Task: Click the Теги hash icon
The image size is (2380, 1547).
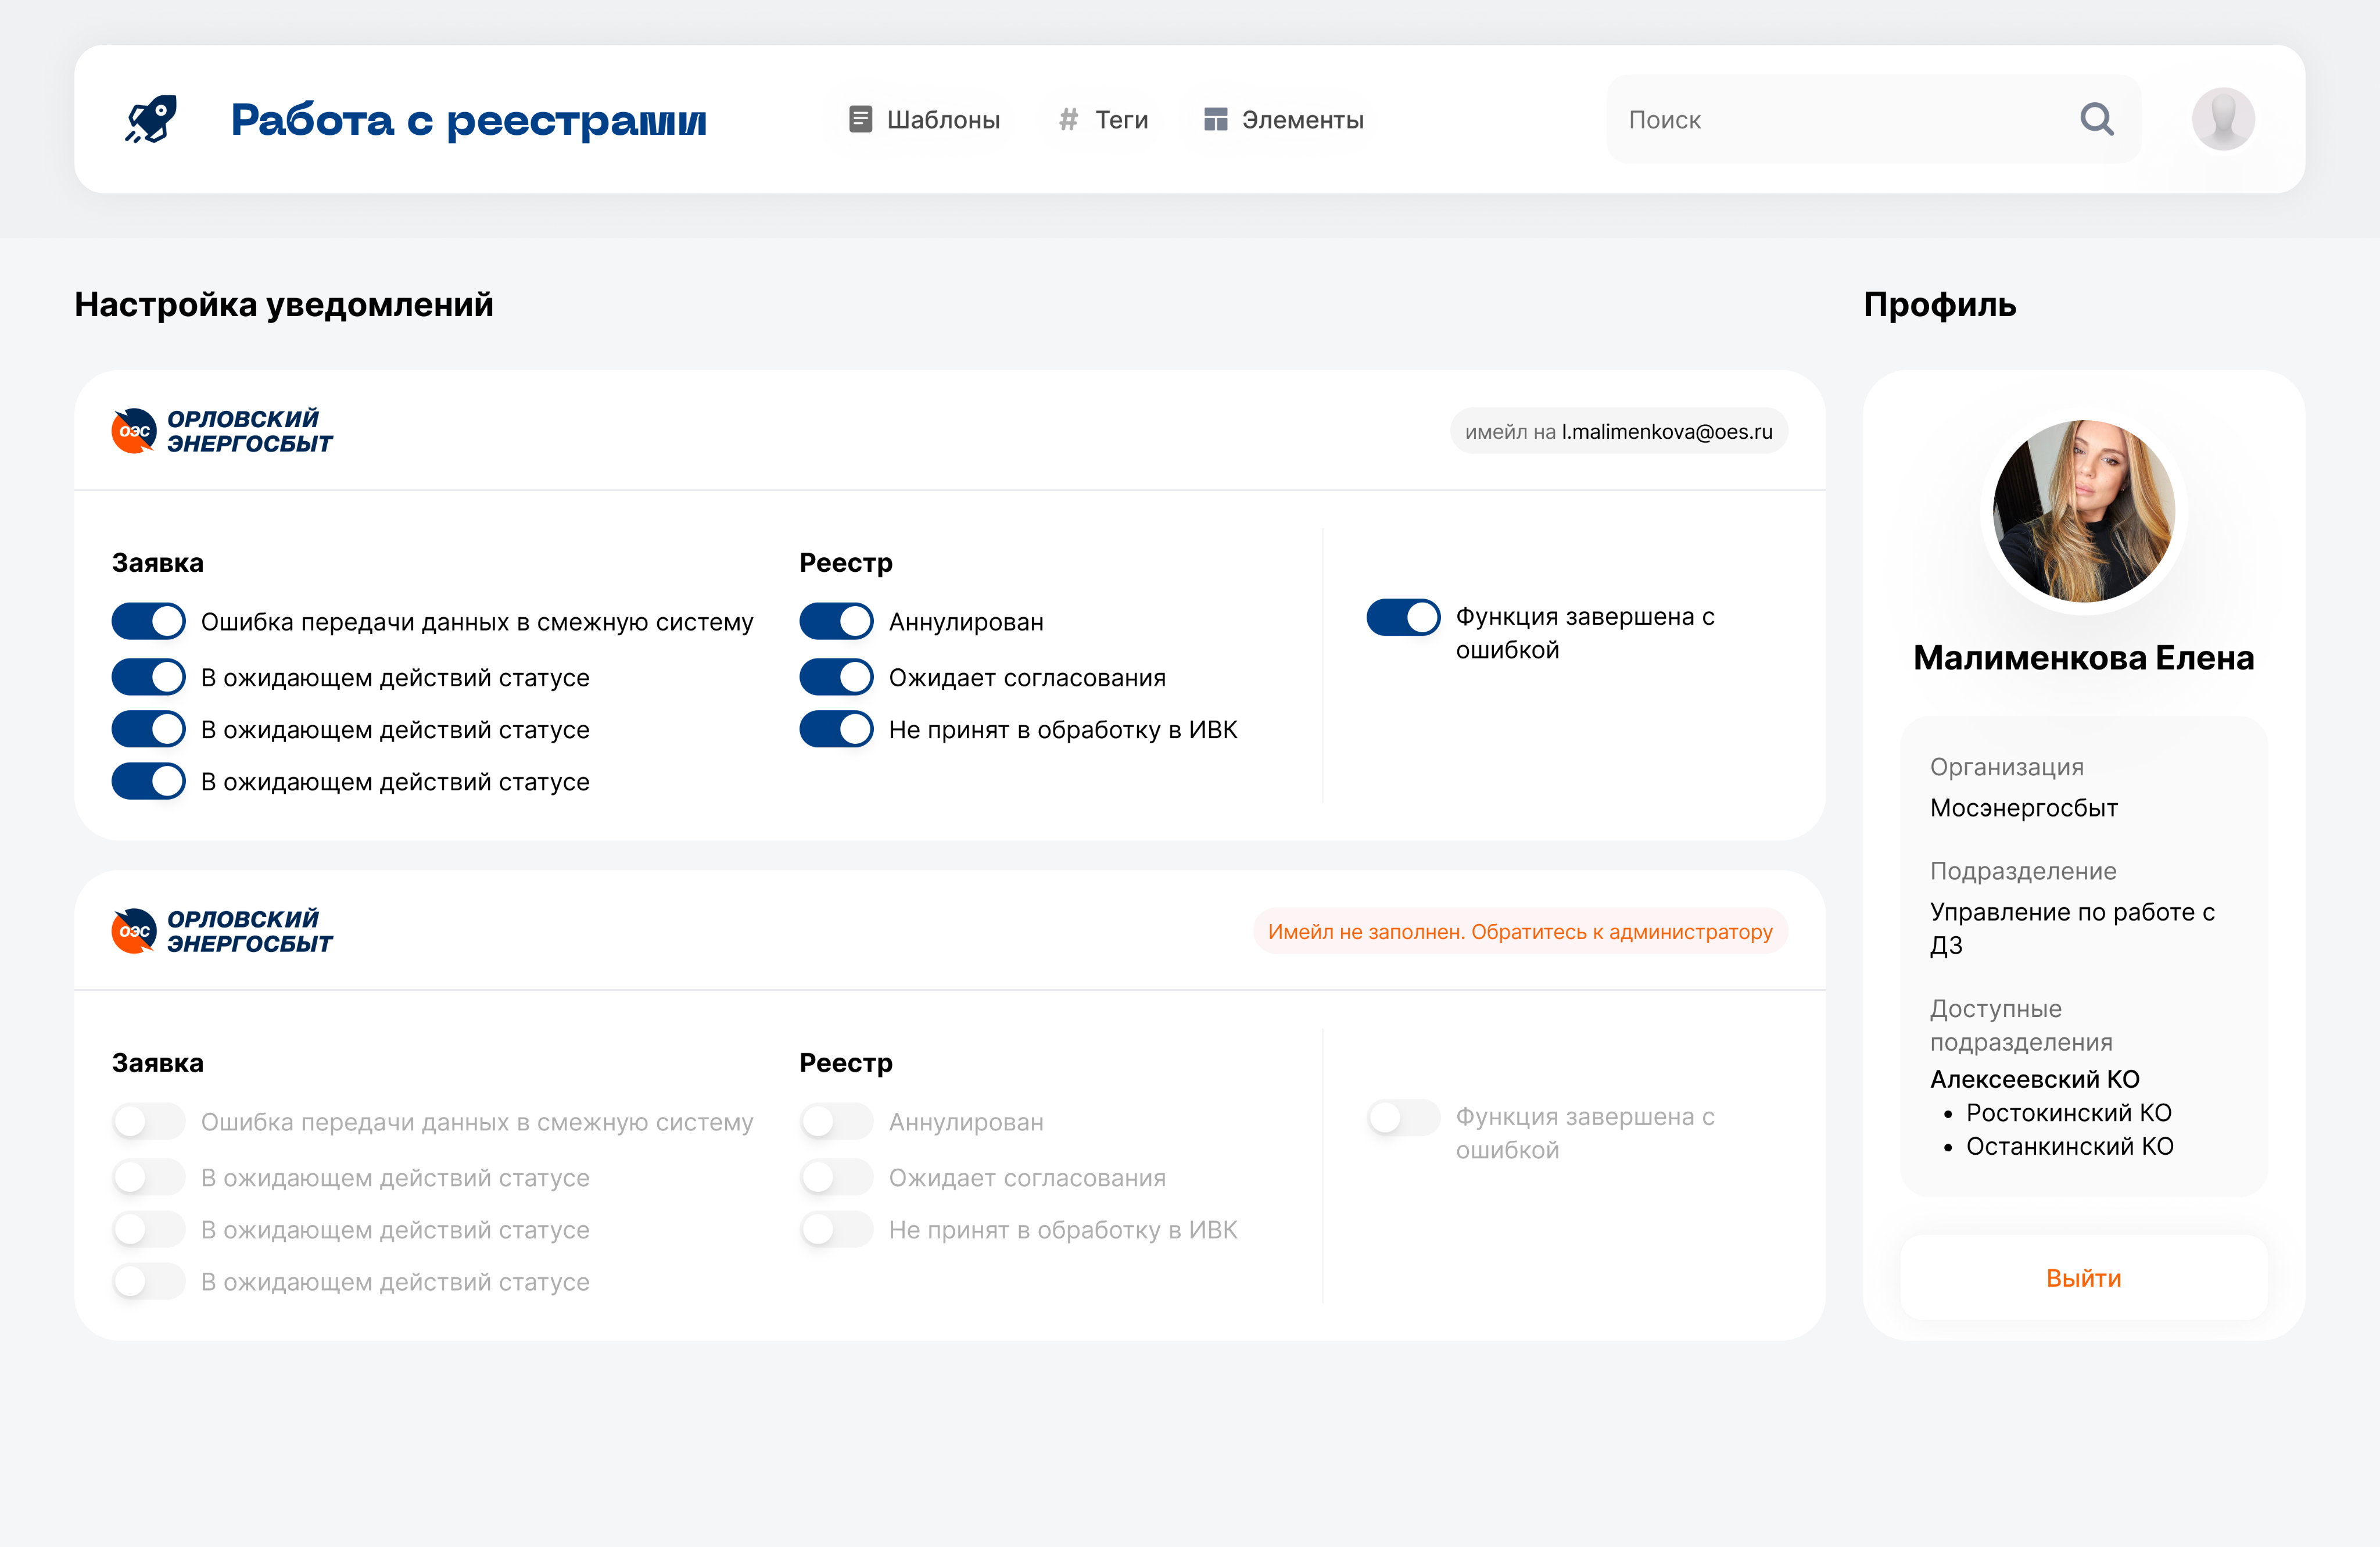Action: [x=1068, y=120]
